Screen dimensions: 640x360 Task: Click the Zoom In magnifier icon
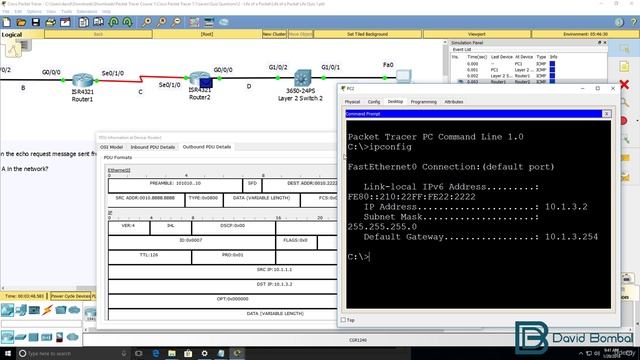[x=147, y=22]
